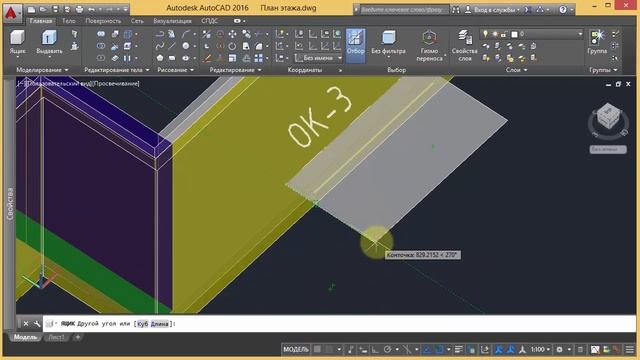Close the command line with the X button

pos(26,324)
